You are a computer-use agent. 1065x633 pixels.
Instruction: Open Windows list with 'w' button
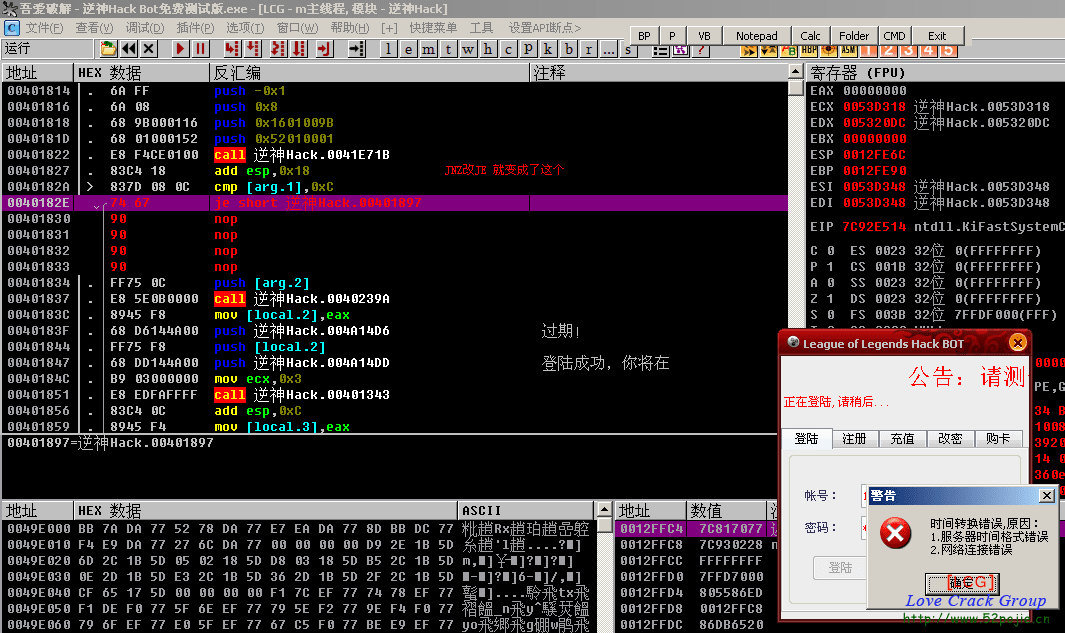(468, 49)
